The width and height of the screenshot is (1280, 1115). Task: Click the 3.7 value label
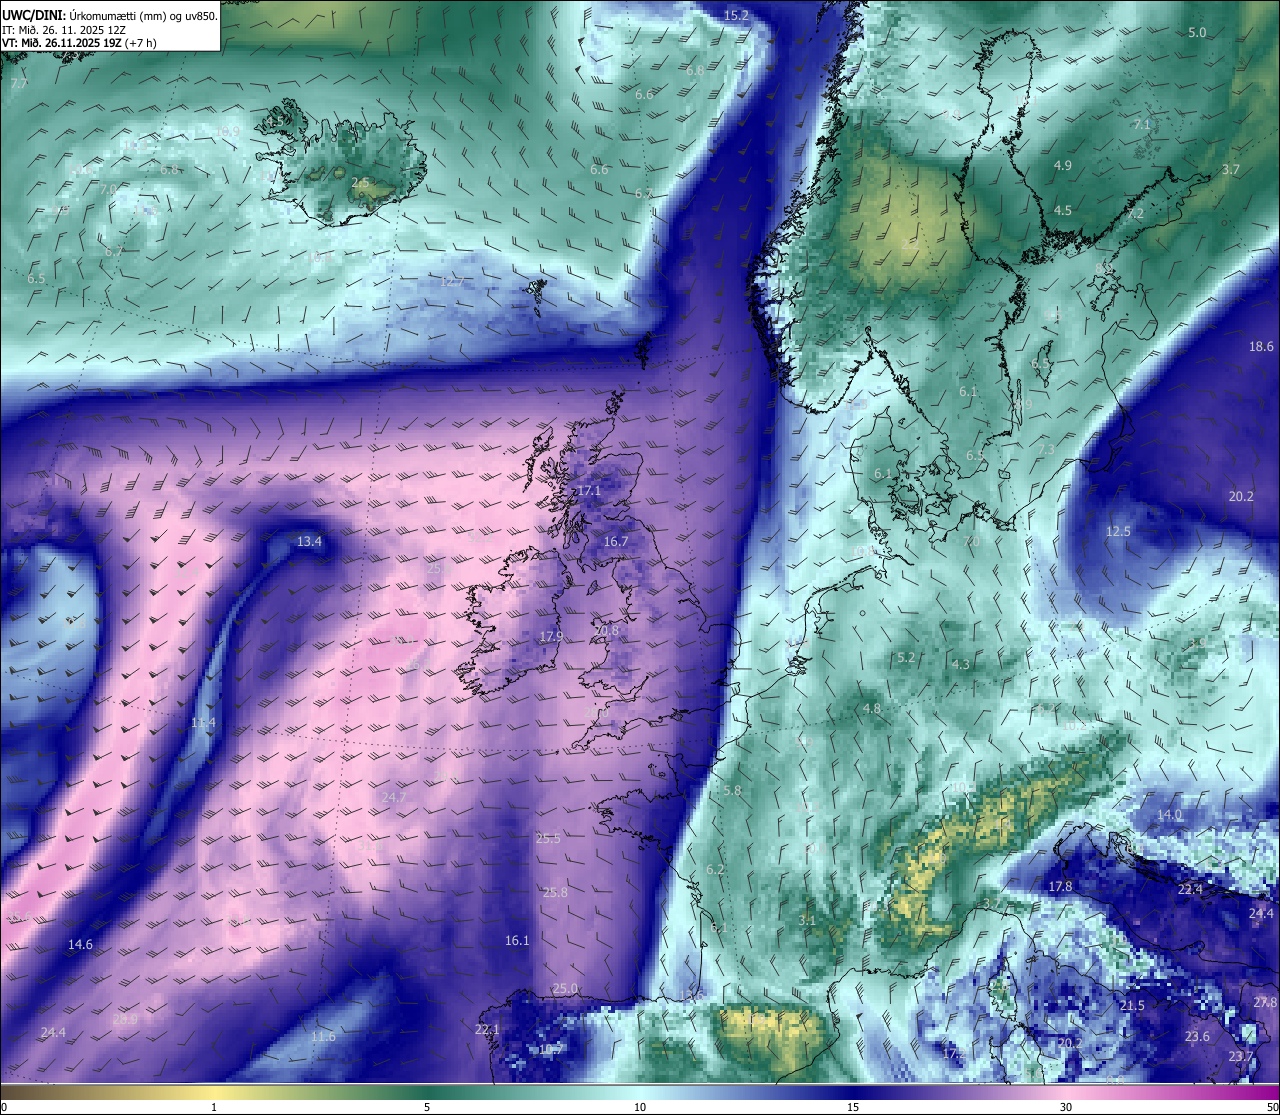point(1231,170)
